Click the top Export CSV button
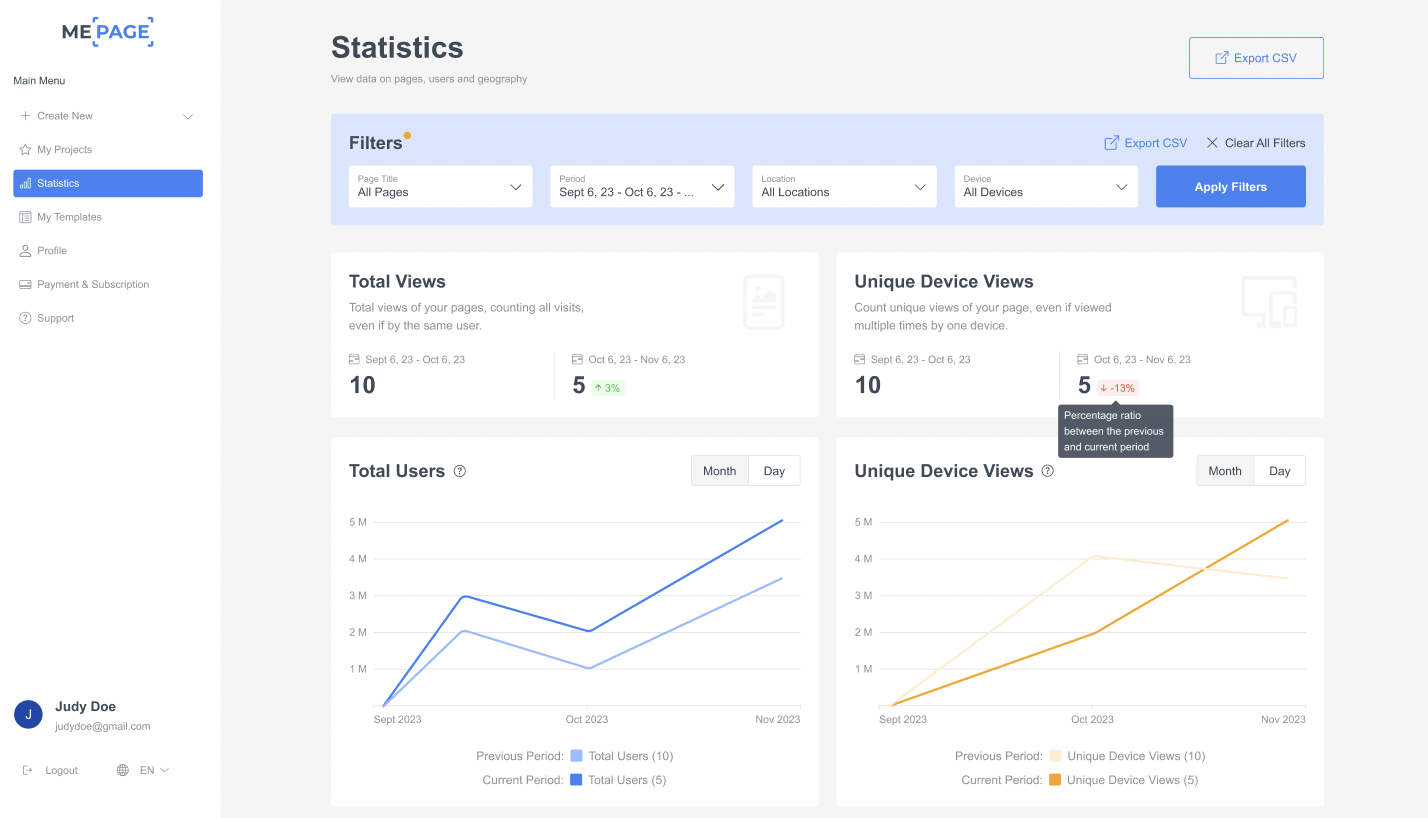Viewport: 1428px width, 818px height. coord(1256,58)
